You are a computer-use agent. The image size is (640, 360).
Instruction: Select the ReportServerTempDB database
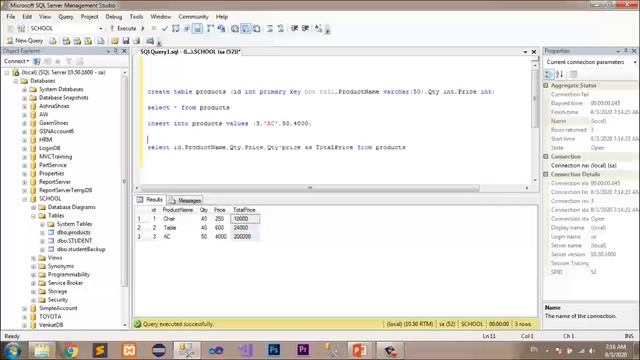pos(65,190)
